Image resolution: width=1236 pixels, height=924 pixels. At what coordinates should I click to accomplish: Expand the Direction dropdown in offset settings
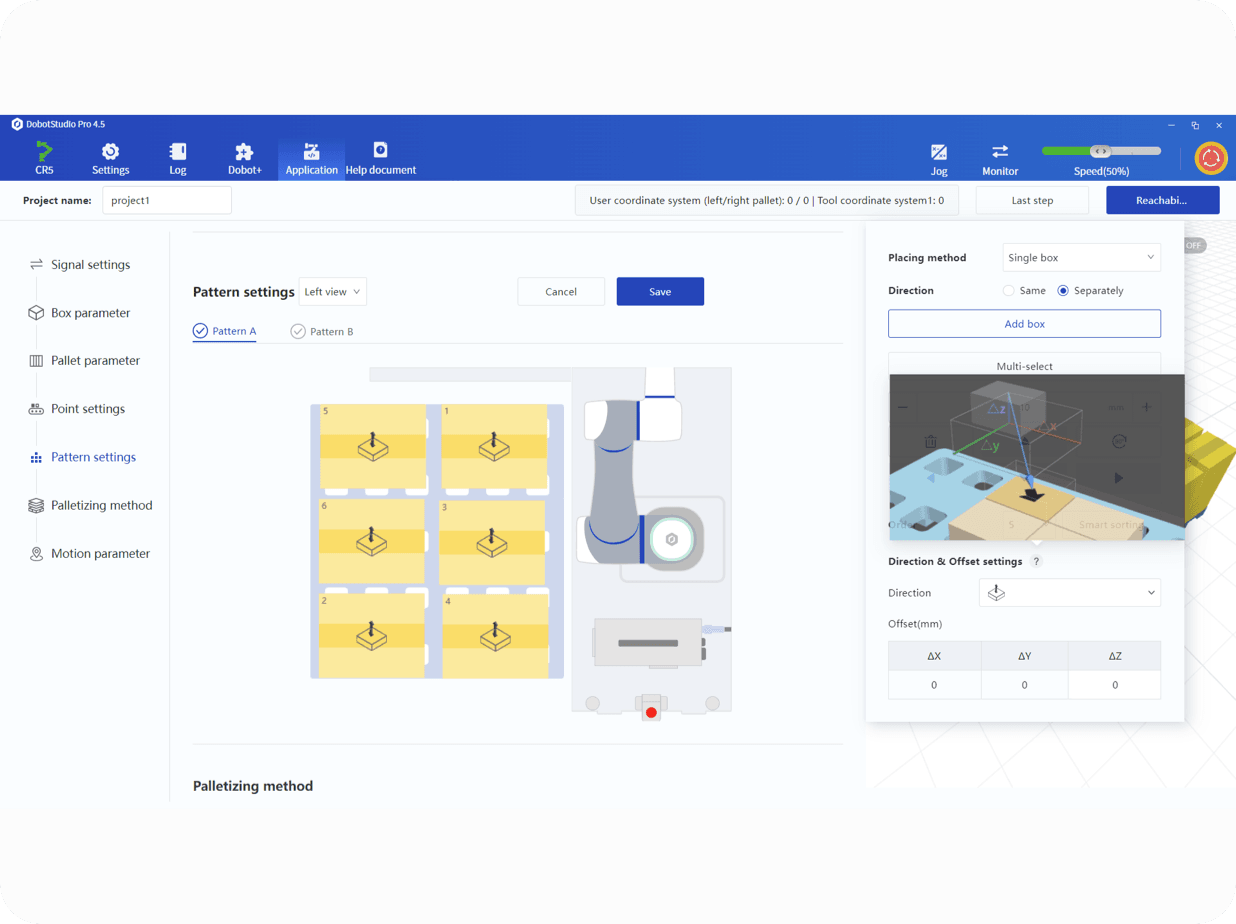[x=1069, y=593]
